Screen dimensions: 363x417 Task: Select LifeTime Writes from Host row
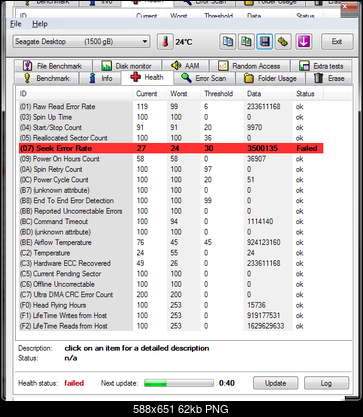coord(171,315)
